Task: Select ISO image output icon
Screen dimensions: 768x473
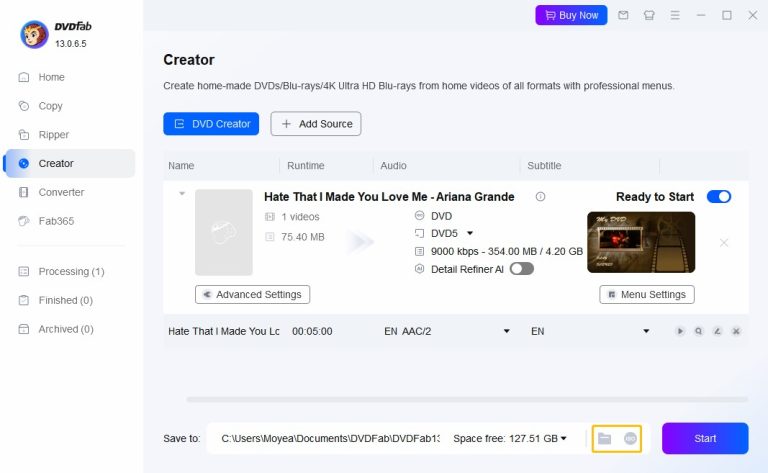Action: 630,439
